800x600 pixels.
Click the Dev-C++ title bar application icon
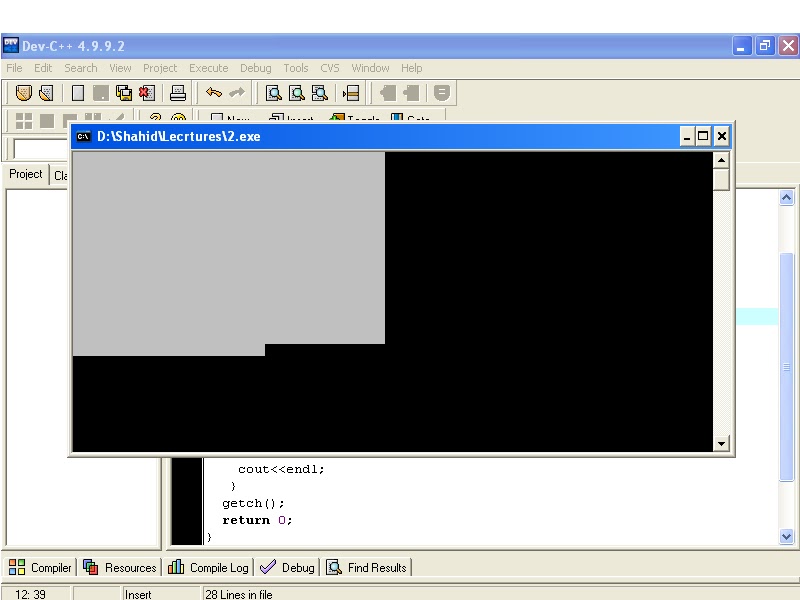pos(11,45)
